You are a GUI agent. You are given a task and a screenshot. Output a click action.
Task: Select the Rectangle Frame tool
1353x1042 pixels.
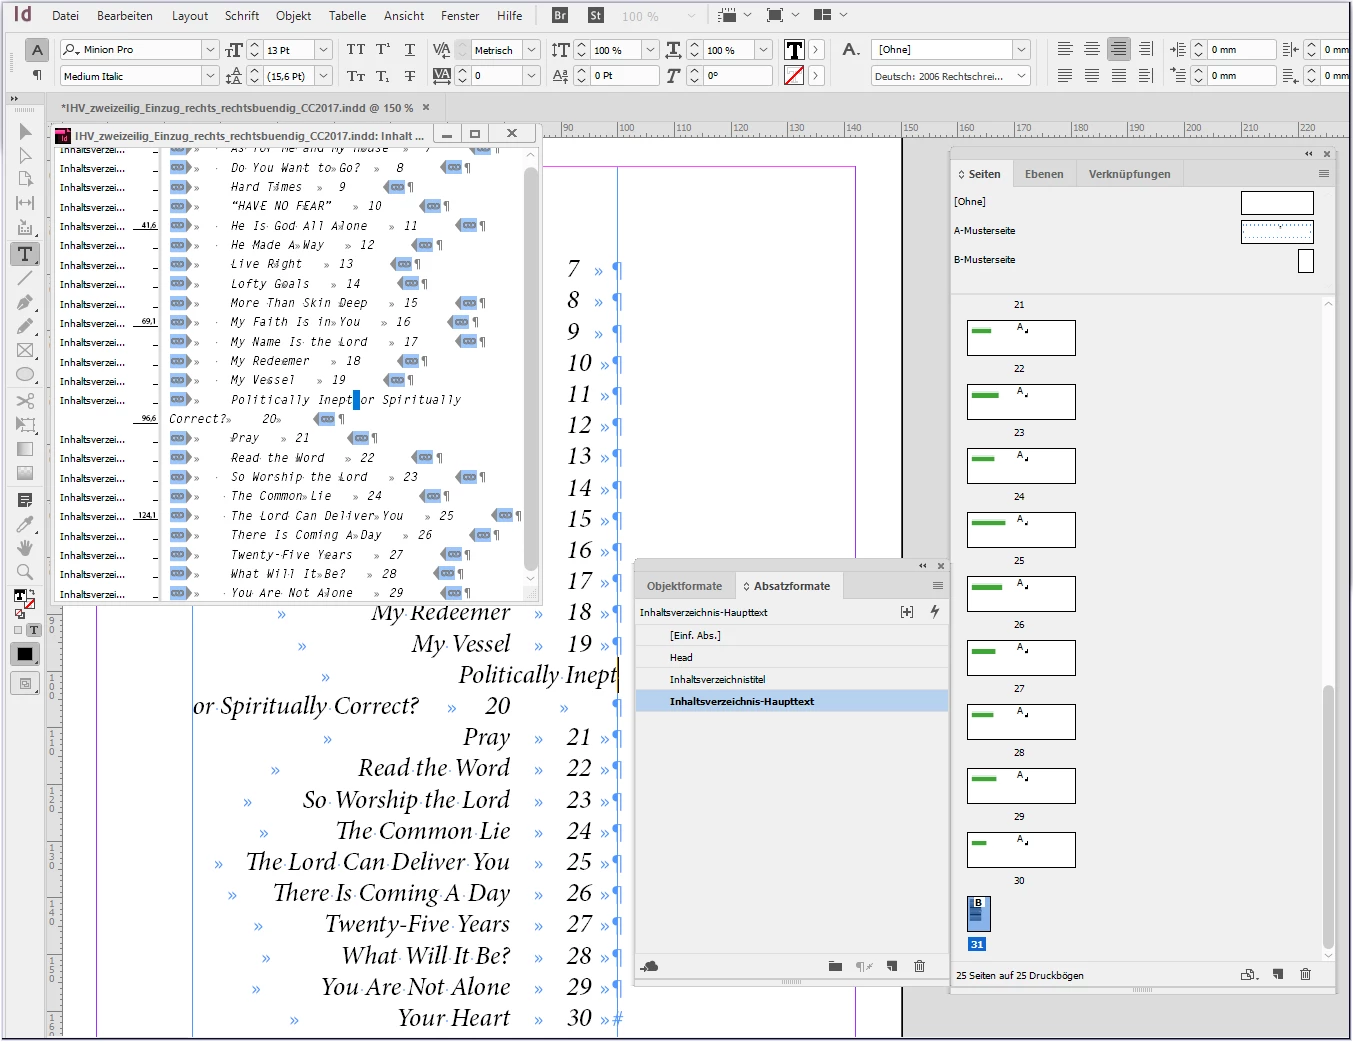point(25,350)
